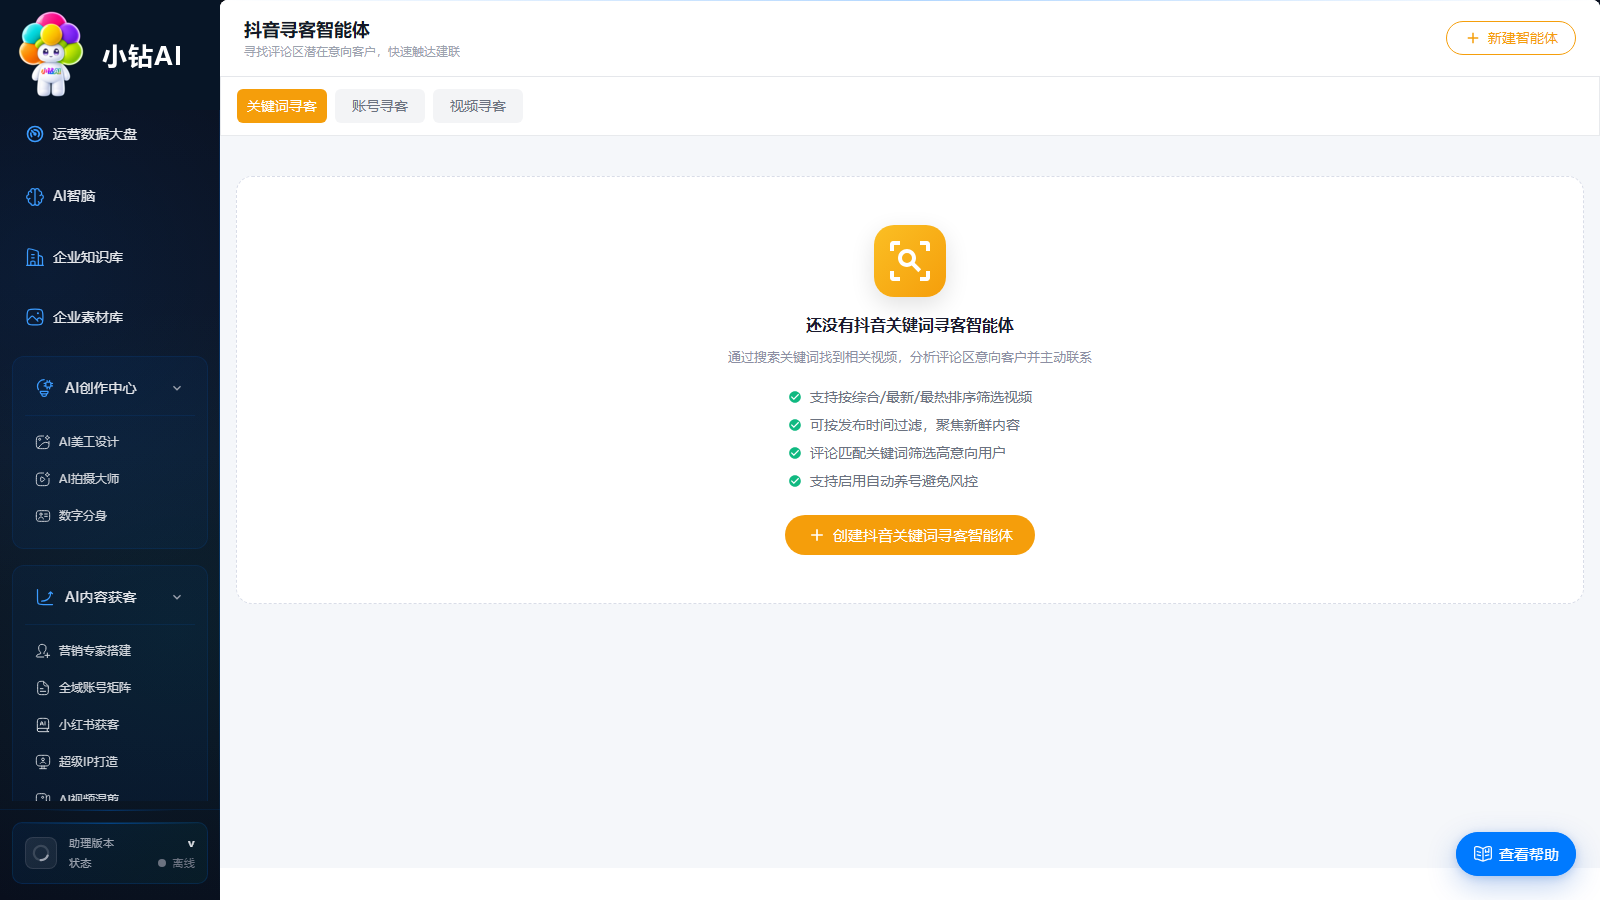This screenshot has width=1600, height=900.
Task: Click the book icon in 查看帮助
Action: tap(1483, 854)
